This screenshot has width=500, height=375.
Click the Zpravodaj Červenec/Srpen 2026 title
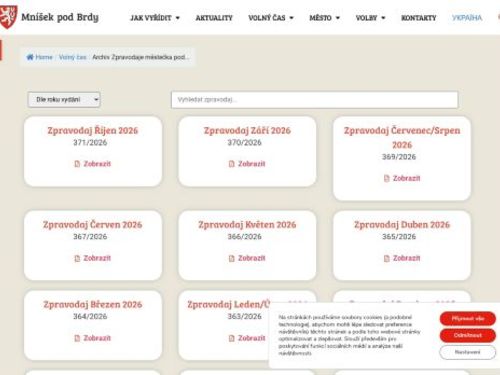402,137
